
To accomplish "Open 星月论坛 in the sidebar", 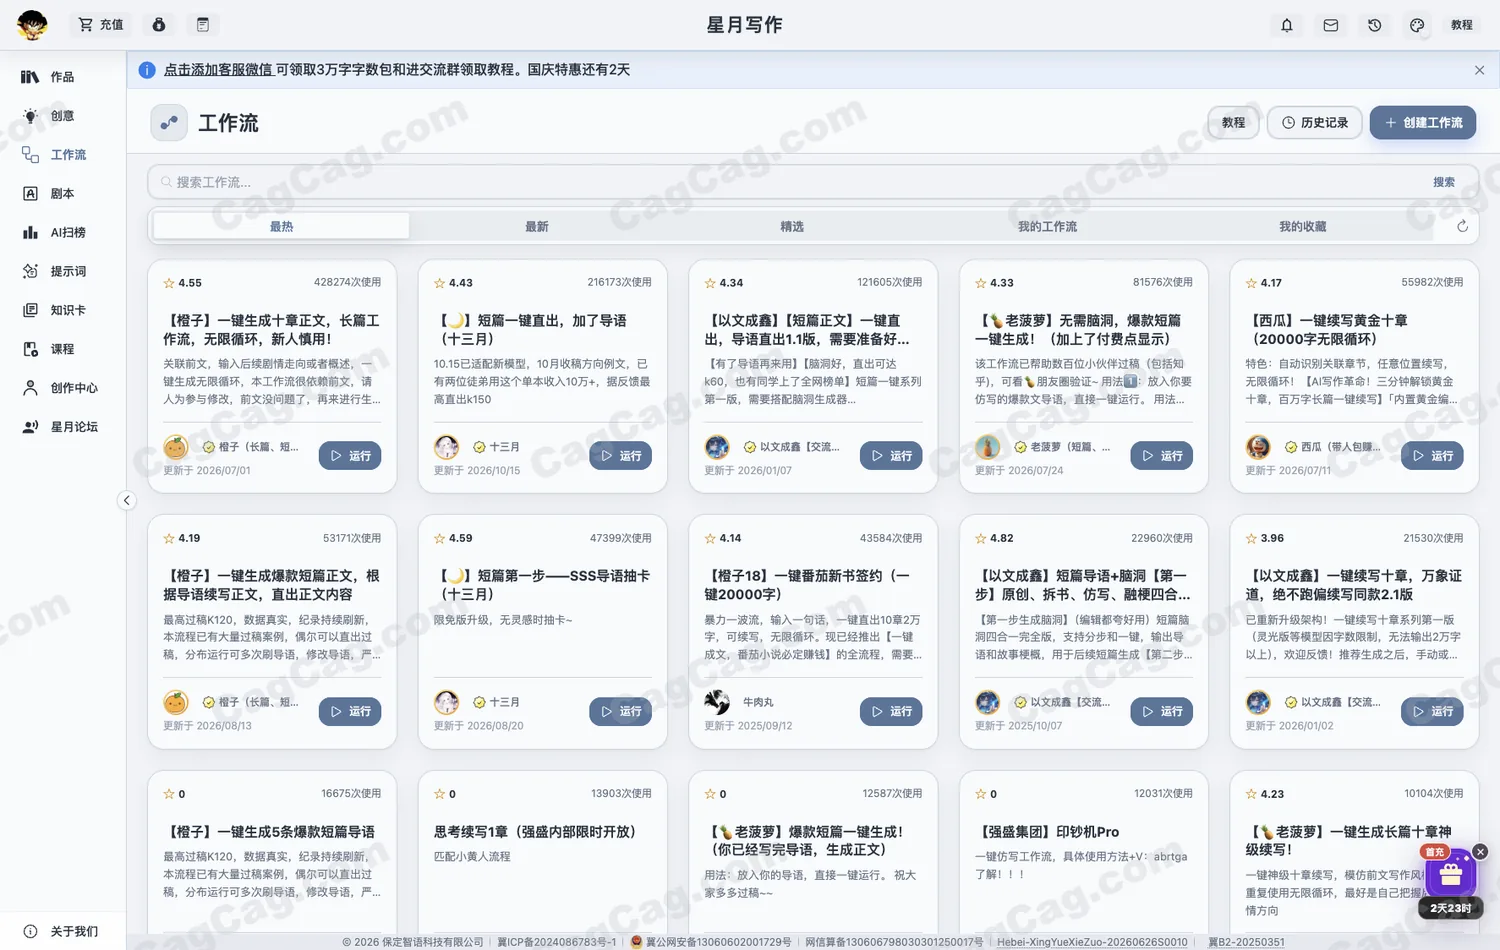I will point(62,427).
